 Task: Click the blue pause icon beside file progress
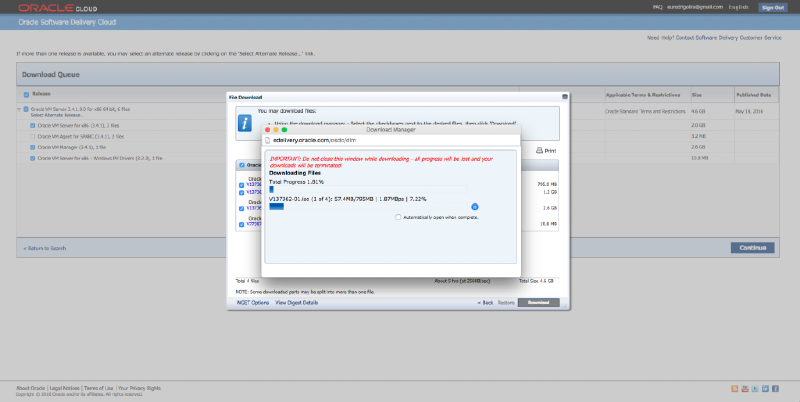coord(475,206)
